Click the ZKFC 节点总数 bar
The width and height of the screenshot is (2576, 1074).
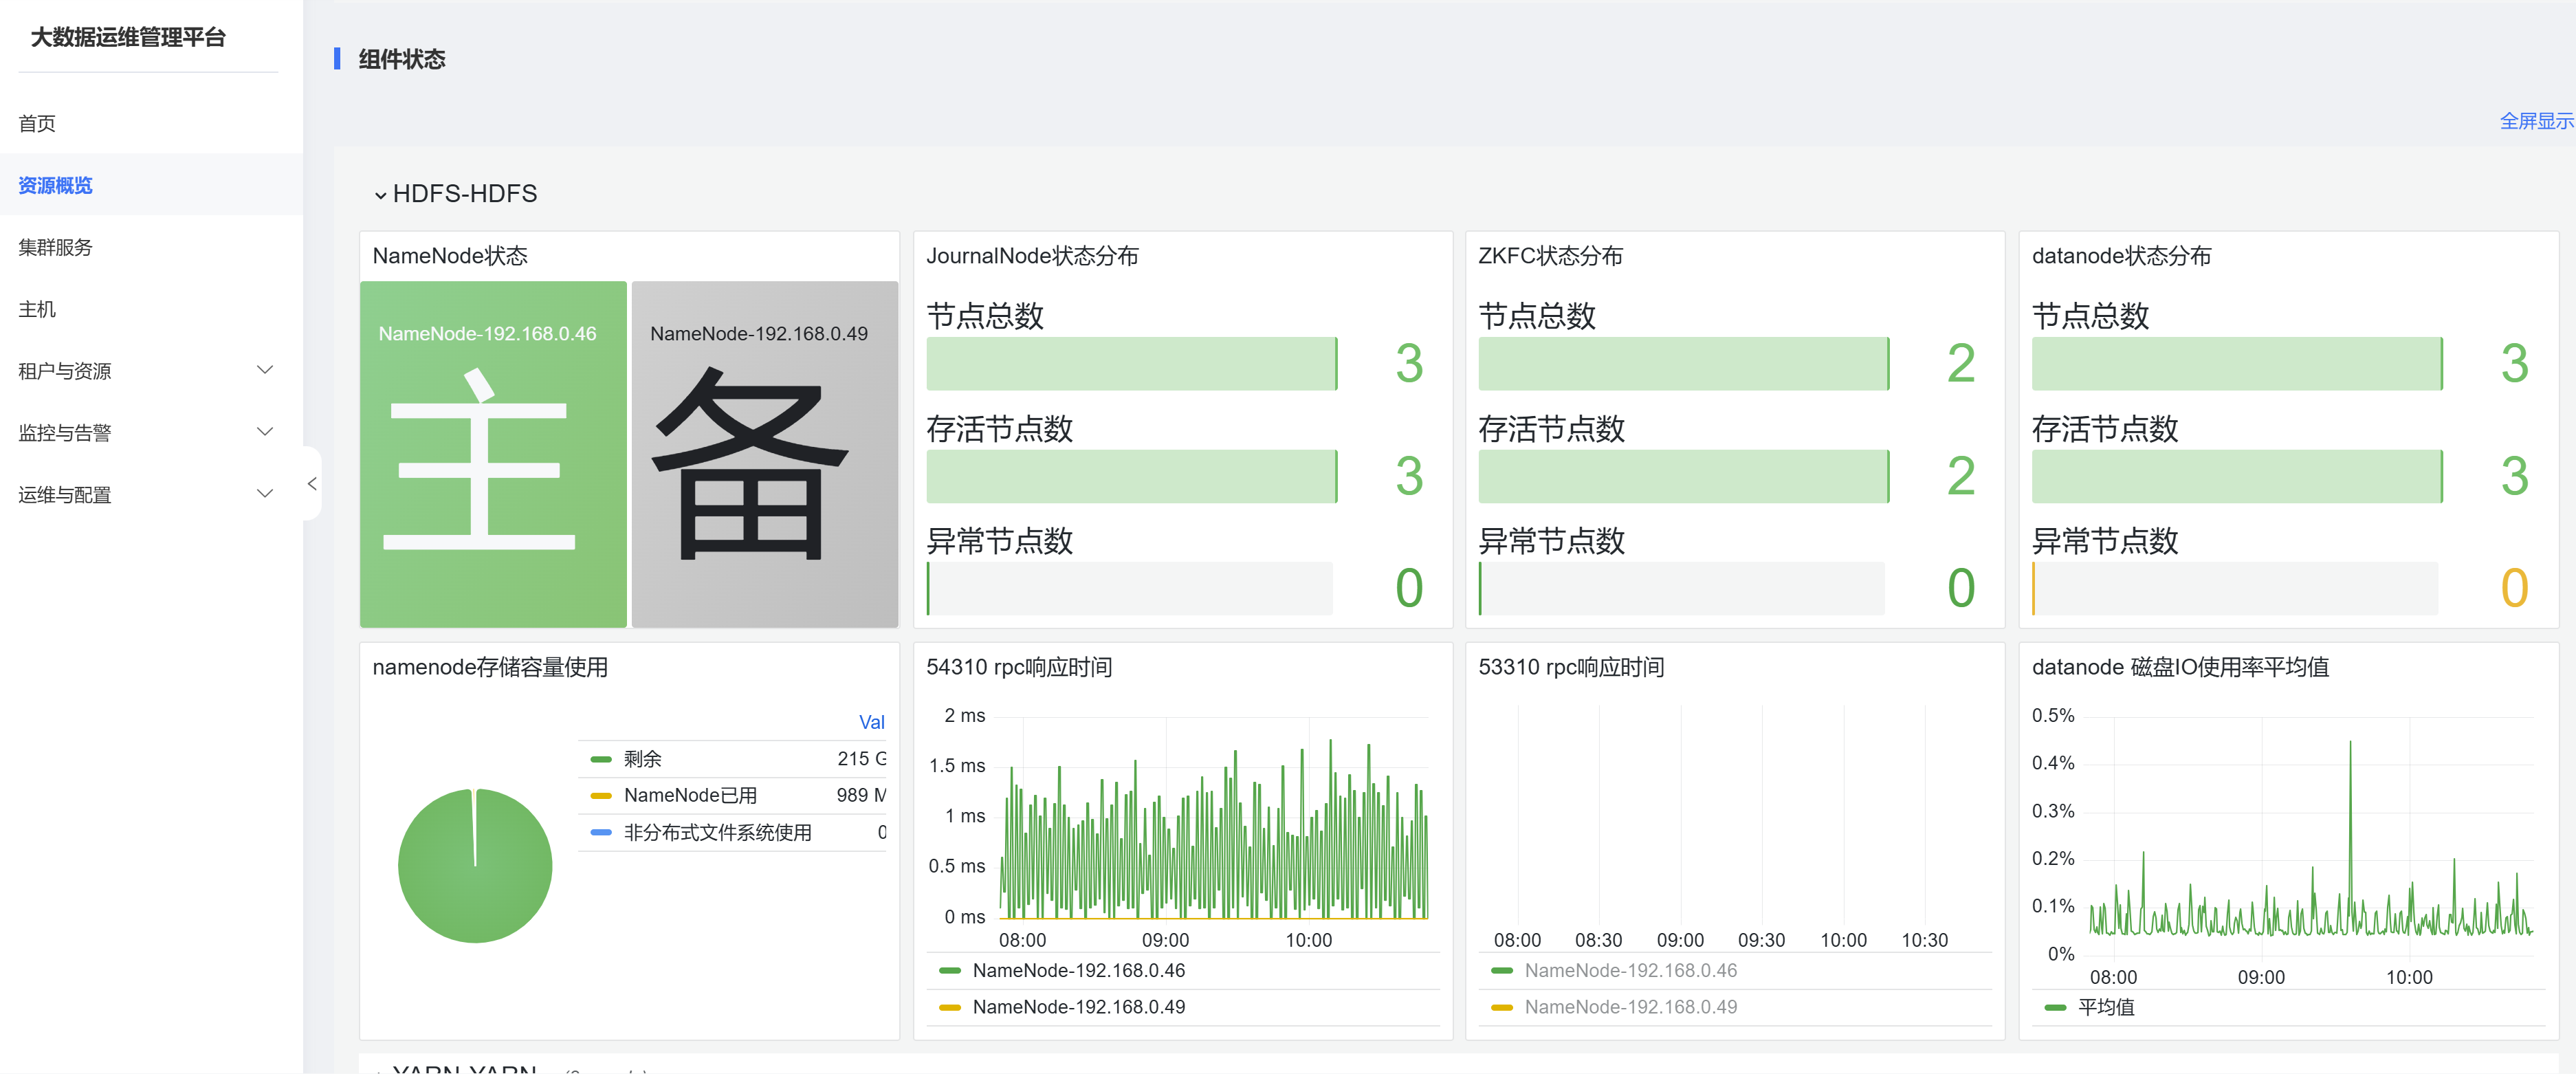click(1684, 364)
